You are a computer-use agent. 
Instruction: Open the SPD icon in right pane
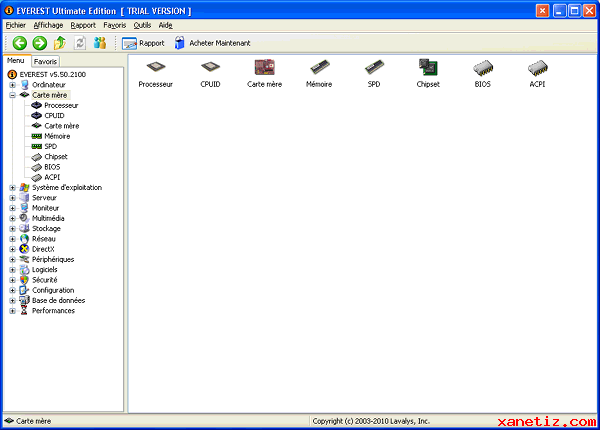tap(374, 73)
